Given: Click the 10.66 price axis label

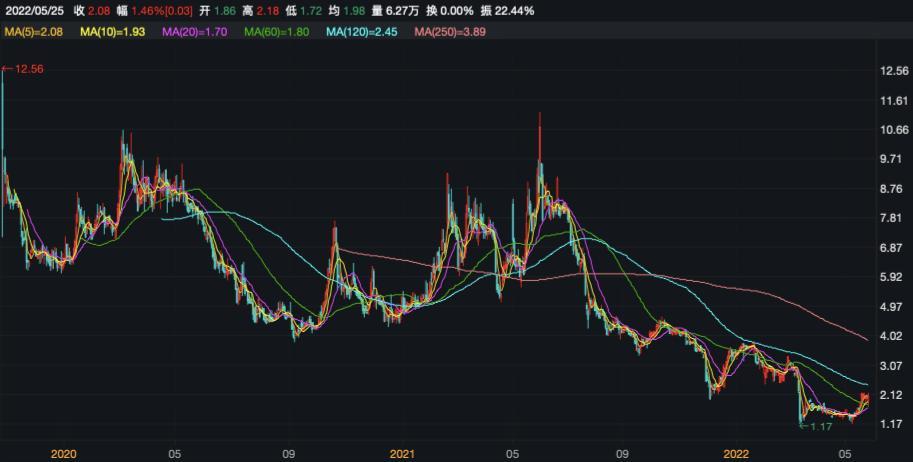Looking at the screenshot, I should pyautogui.click(x=894, y=129).
